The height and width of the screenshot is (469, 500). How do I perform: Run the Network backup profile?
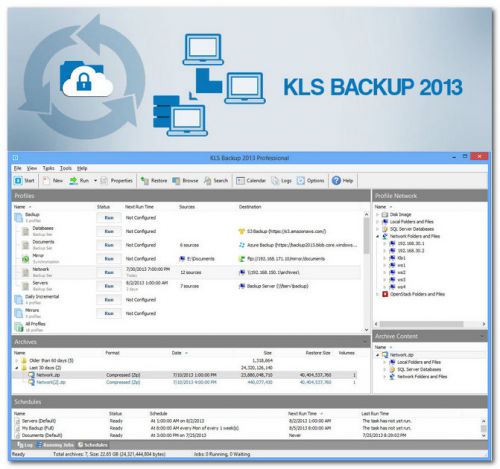click(x=109, y=272)
